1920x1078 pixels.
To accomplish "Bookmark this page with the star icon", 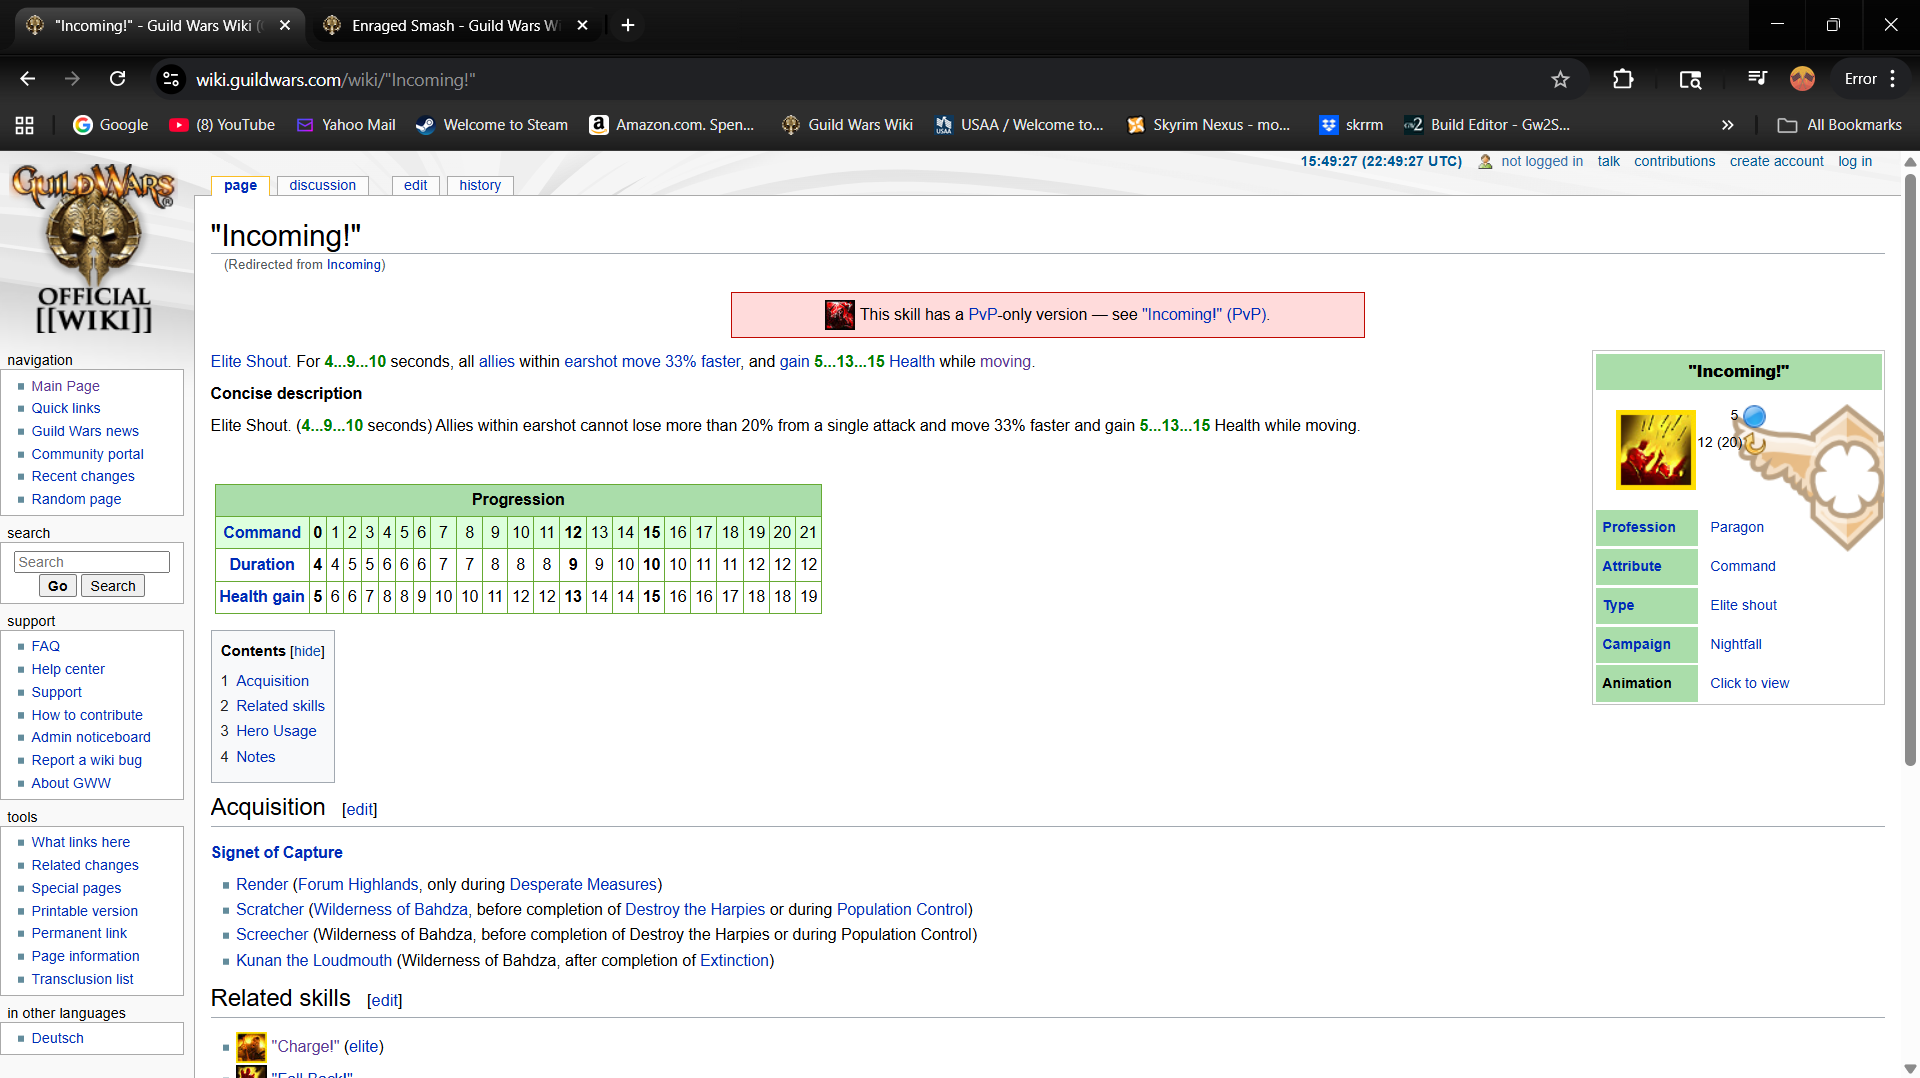I will point(1560,79).
